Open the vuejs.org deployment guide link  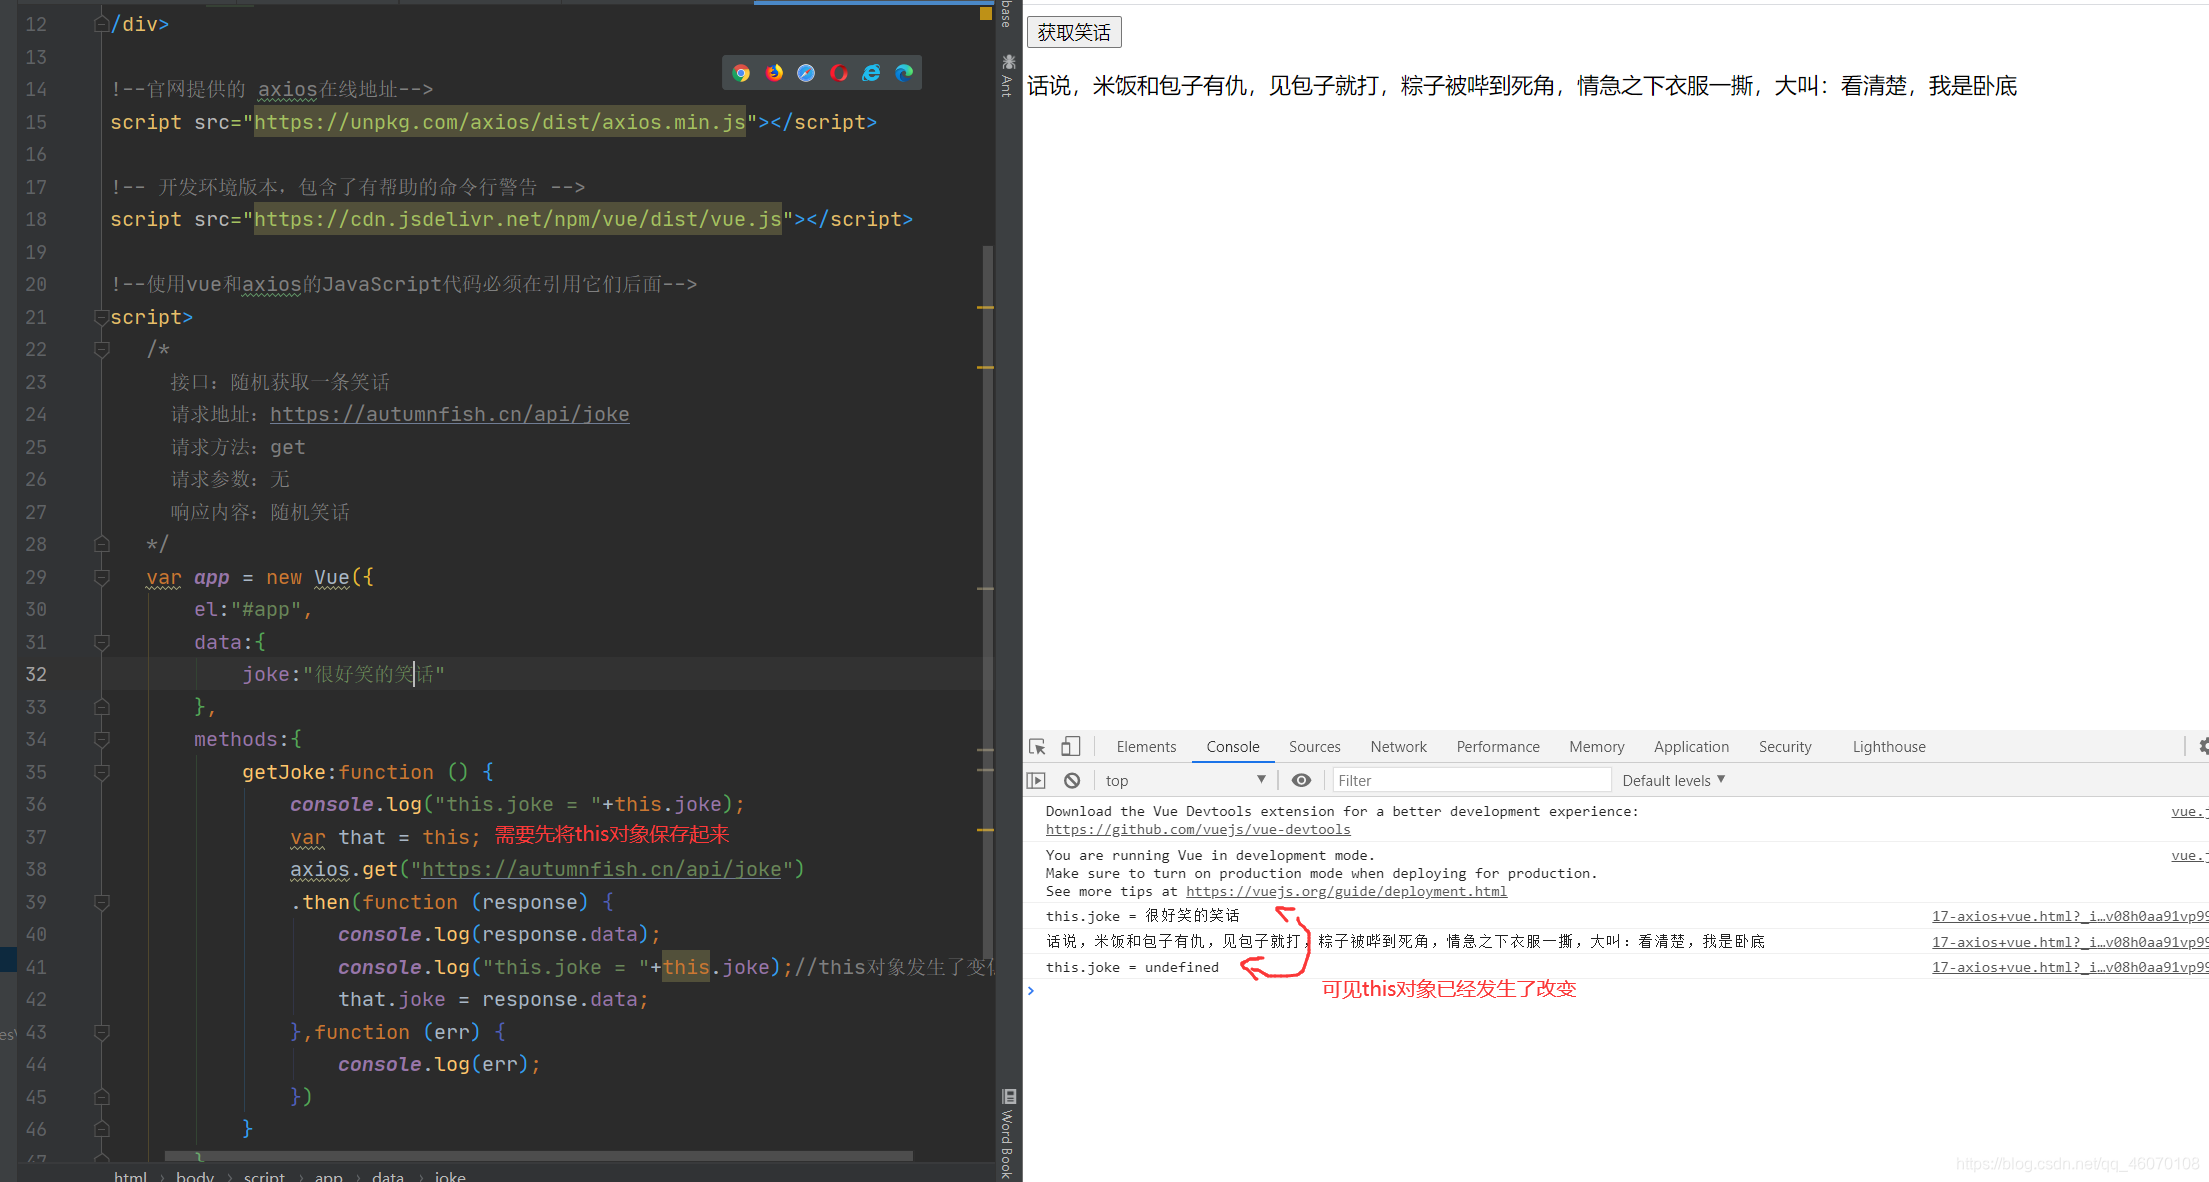1346,891
